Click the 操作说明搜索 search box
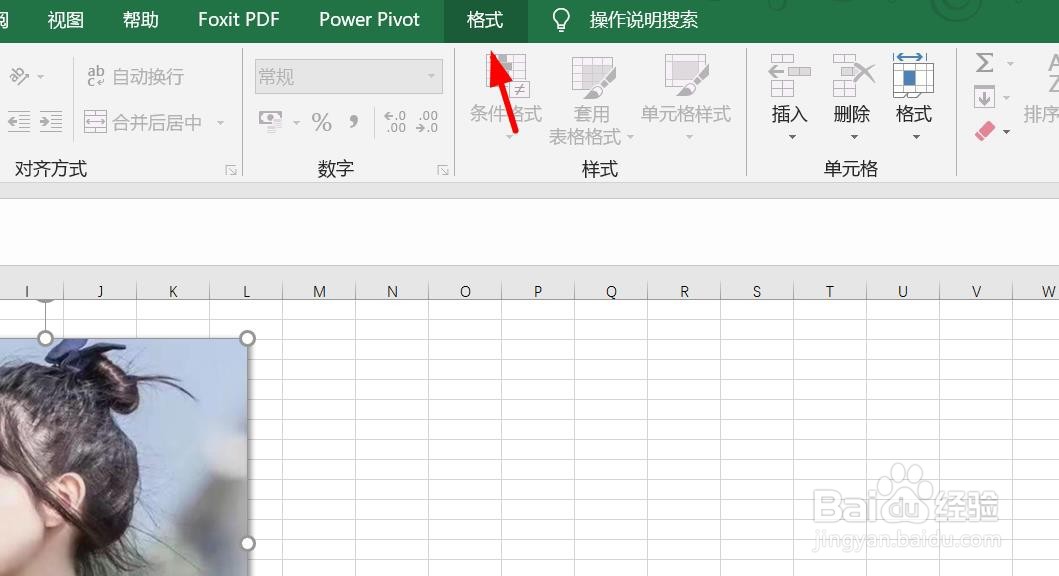Viewport: 1059px width, 576px height. click(x=644, y=20)
